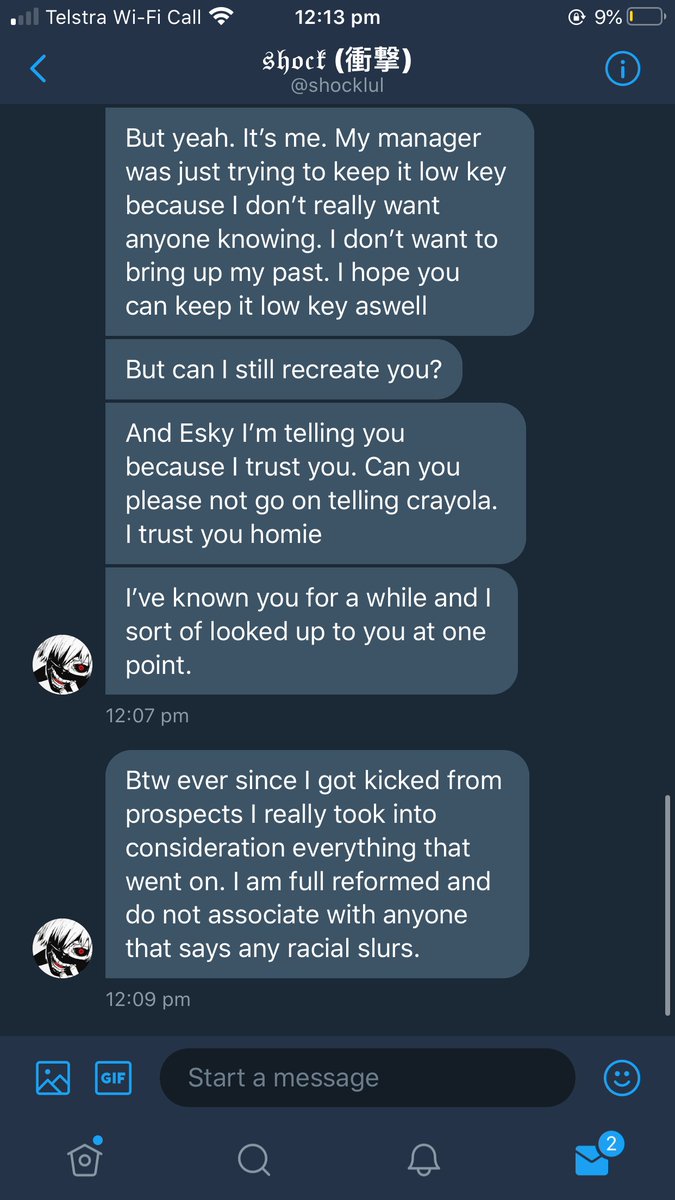Tap avatar beside 12:09 pm message
The height and width of the screenshot is (1200, 675).
(63, 947)
